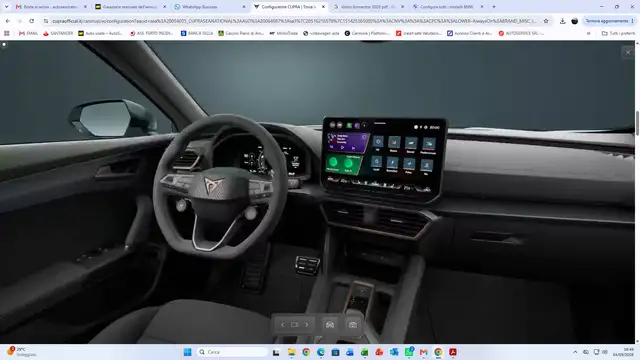Click the page vertical scrollbar thumb
The image size is (640, 360).
pyautogui.click(x=637, y=123)
